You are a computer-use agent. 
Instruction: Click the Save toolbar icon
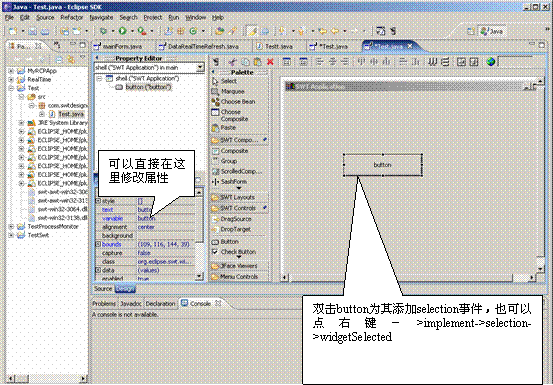pos(32,31)
